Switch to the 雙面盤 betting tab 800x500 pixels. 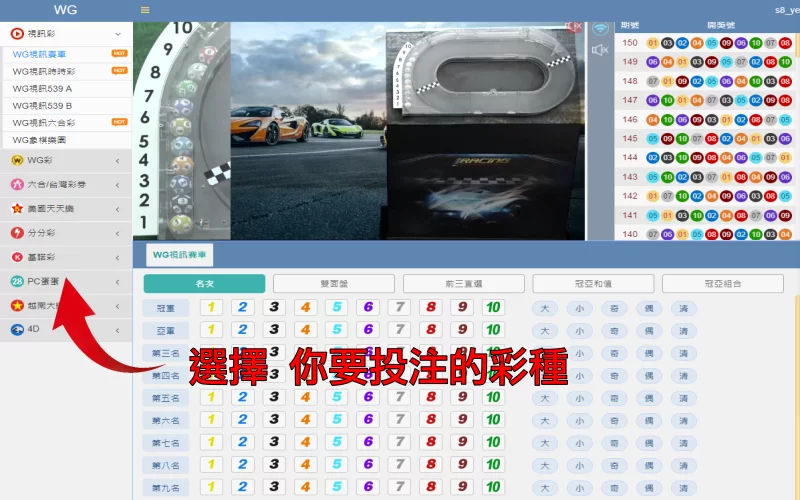(x=334, y=284)
